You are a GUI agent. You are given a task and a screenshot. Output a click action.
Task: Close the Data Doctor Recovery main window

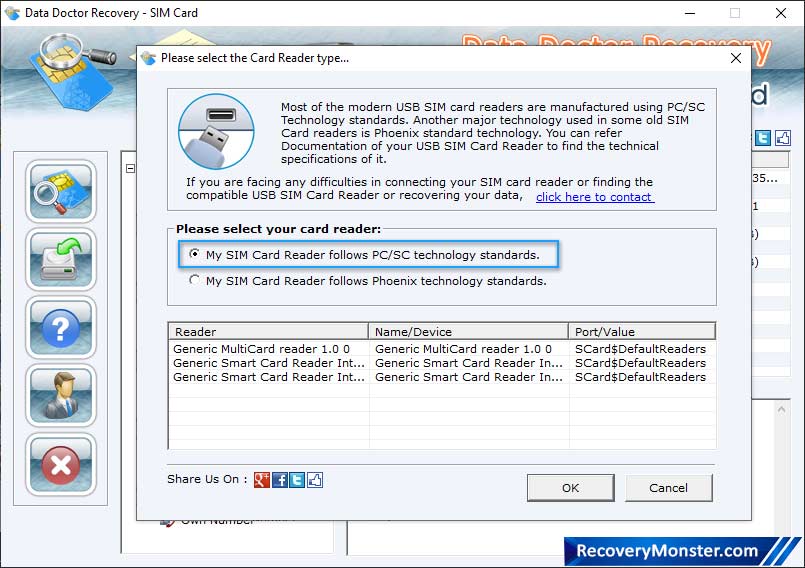[780, 13]
